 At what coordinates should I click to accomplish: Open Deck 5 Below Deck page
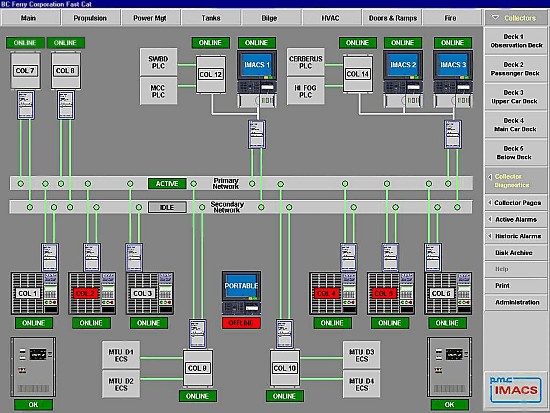coord(516,153)
